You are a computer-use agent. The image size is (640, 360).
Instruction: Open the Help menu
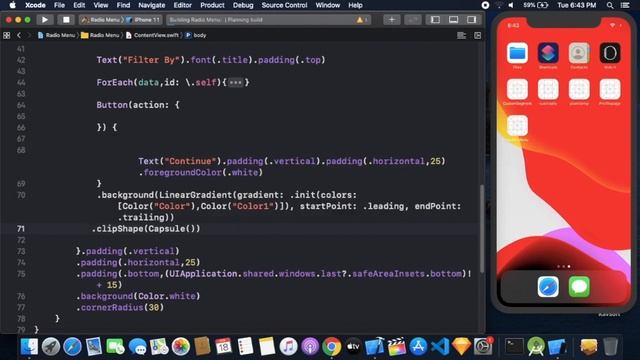pos(355,5)
